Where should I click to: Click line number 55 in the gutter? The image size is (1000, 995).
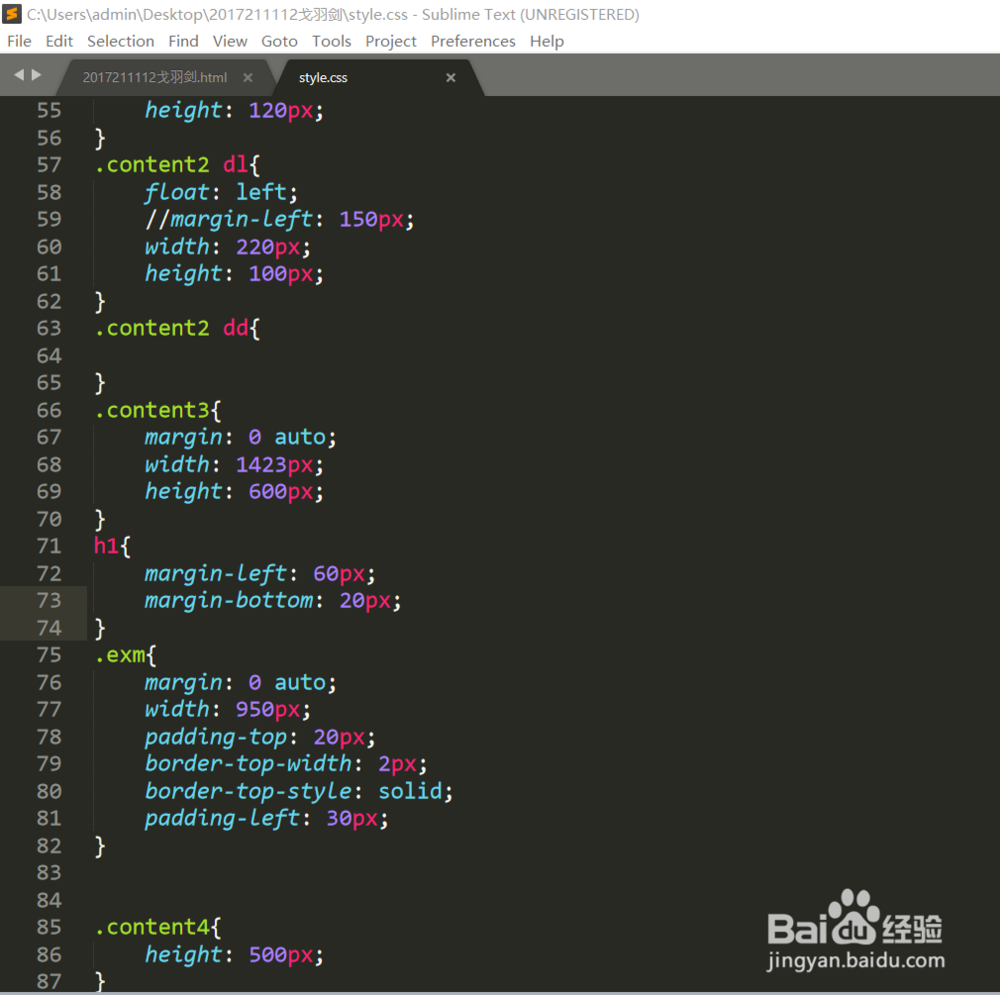click(49, 110)
